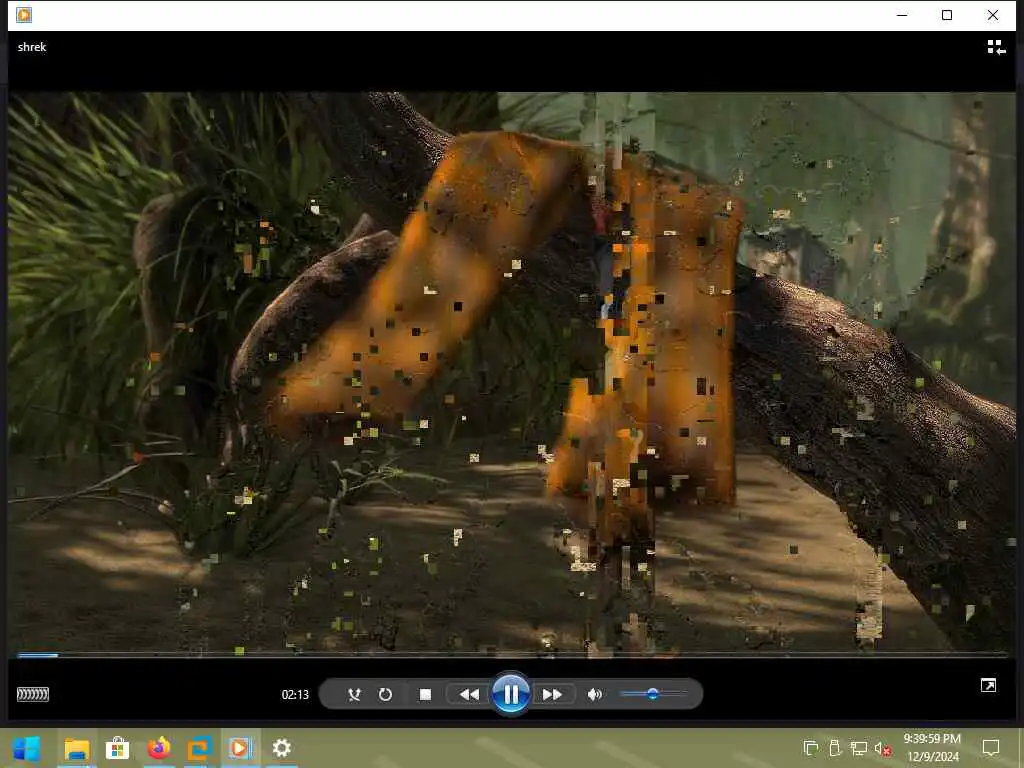Mute the player volume
The image size is (1024, 768).
click(594, 694)
